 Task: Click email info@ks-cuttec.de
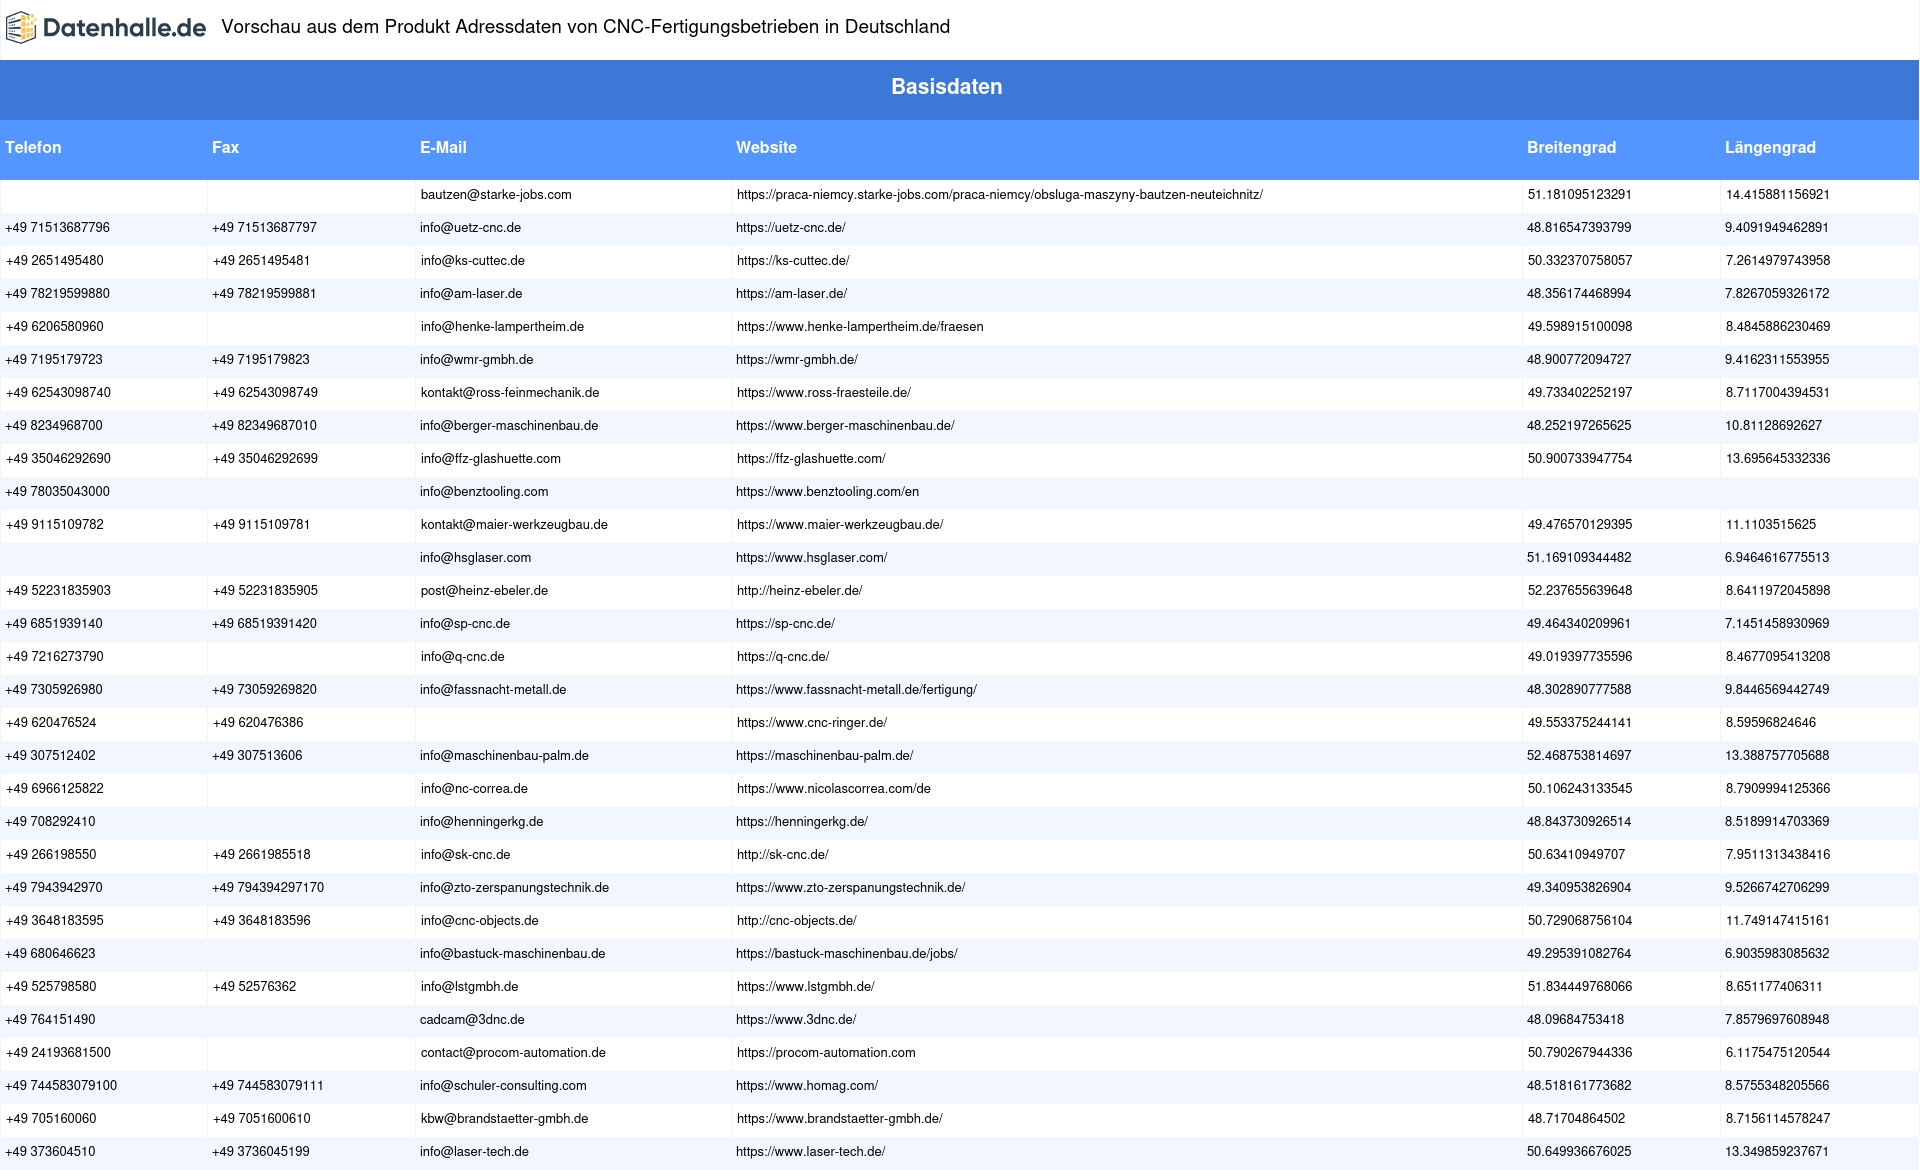click(x=472, y=261)
